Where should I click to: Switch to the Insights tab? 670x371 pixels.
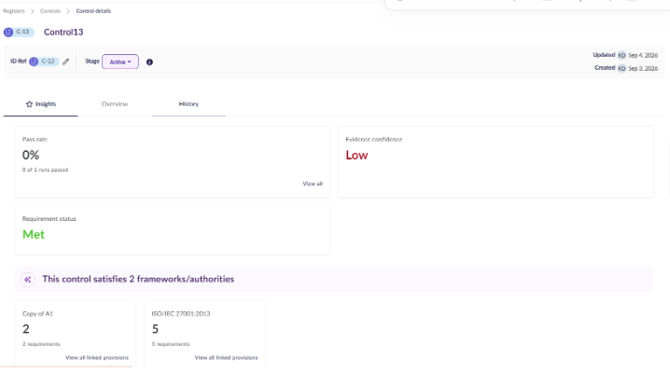(41, 104)
